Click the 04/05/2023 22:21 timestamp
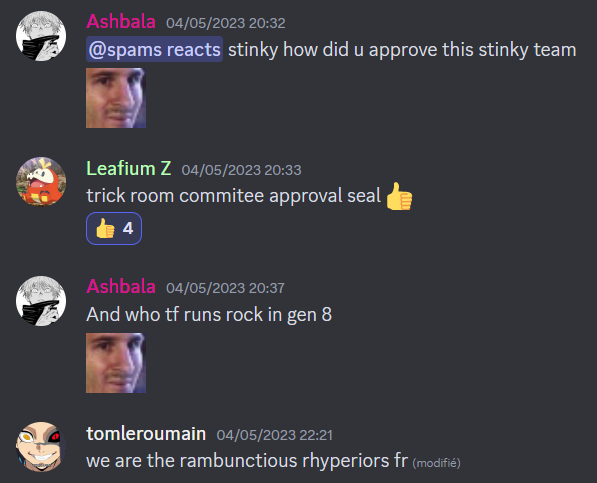Viewport: 597px width, 483px height. pos(274,435)
